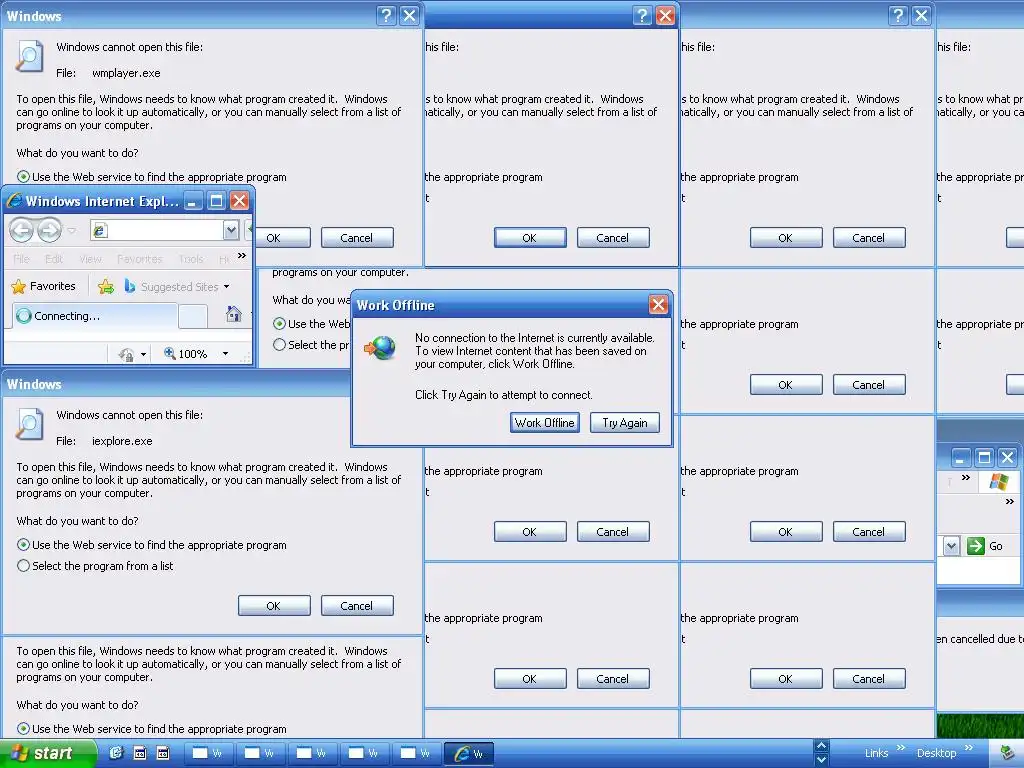Expand the toolbar chevron below the Windows flag logo
Viewport: 1024px width, 768px height.
pos(1010,502)
